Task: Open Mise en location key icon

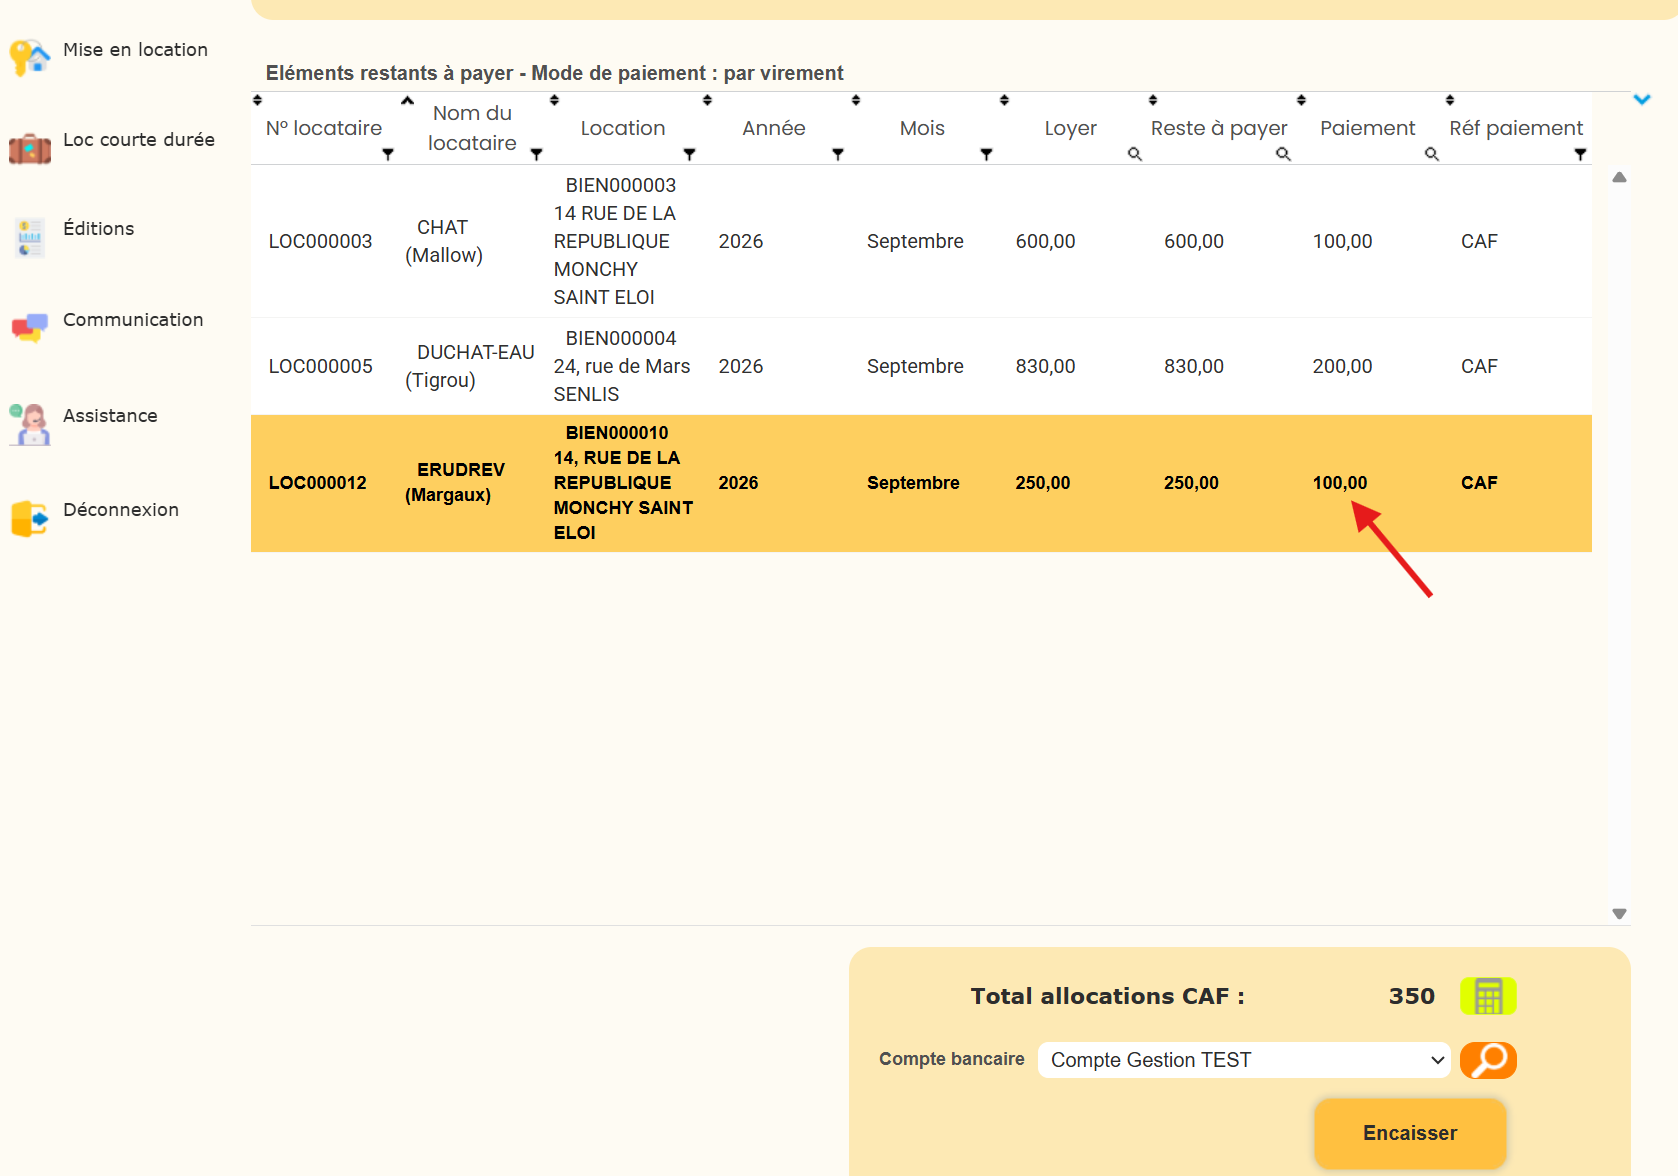Action: click(x=29, y=56)
